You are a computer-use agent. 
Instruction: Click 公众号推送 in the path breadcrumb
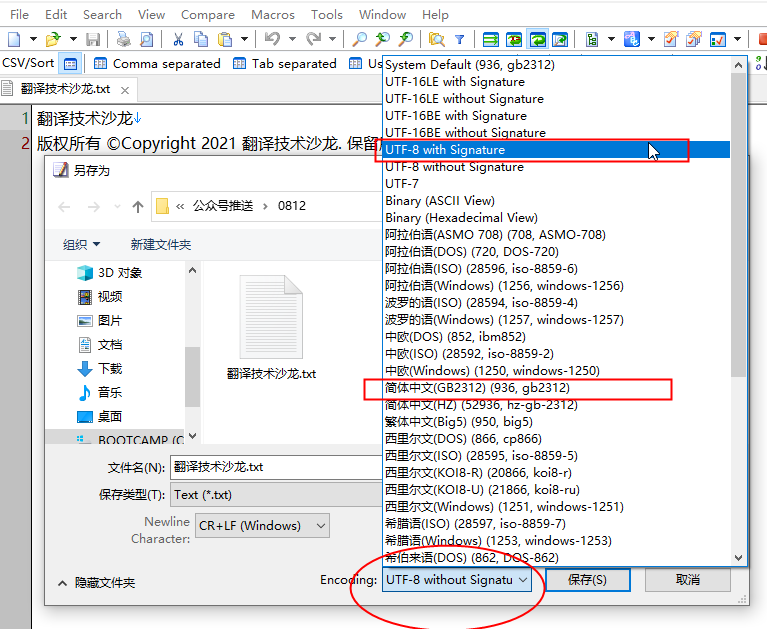pyautogui.click(x=223, y=206)
